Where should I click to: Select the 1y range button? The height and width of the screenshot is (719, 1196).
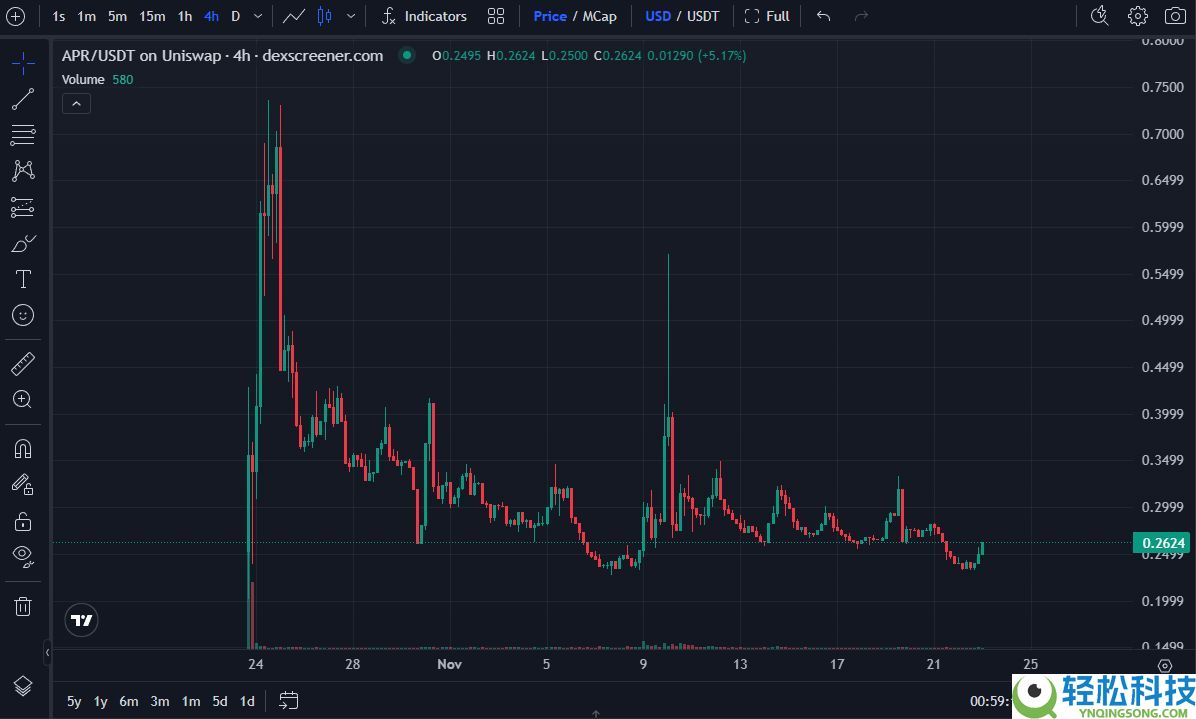click(99, 702)
